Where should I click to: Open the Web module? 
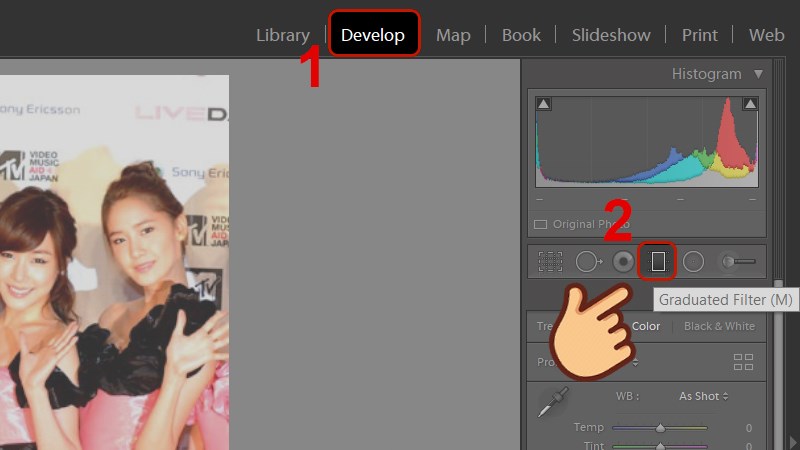pos(766,35)
